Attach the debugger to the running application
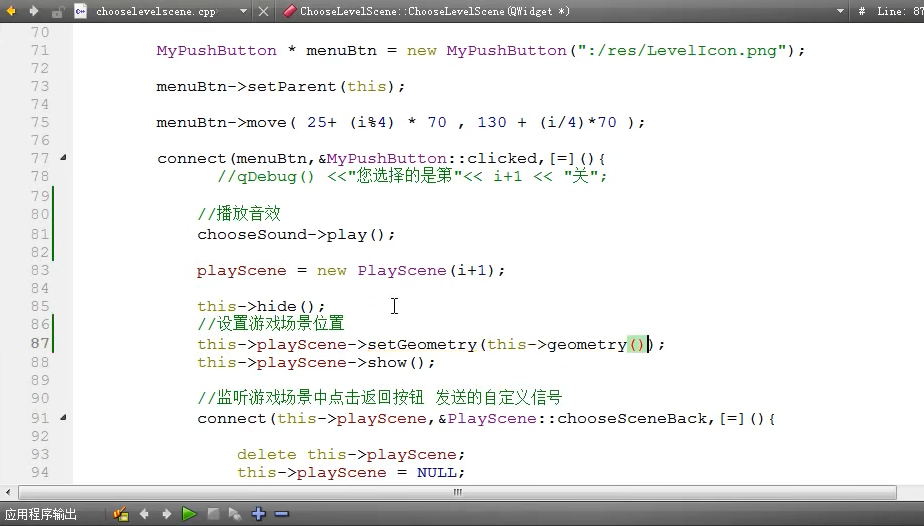Screen dimensions: 924x526 coord(235,514)
